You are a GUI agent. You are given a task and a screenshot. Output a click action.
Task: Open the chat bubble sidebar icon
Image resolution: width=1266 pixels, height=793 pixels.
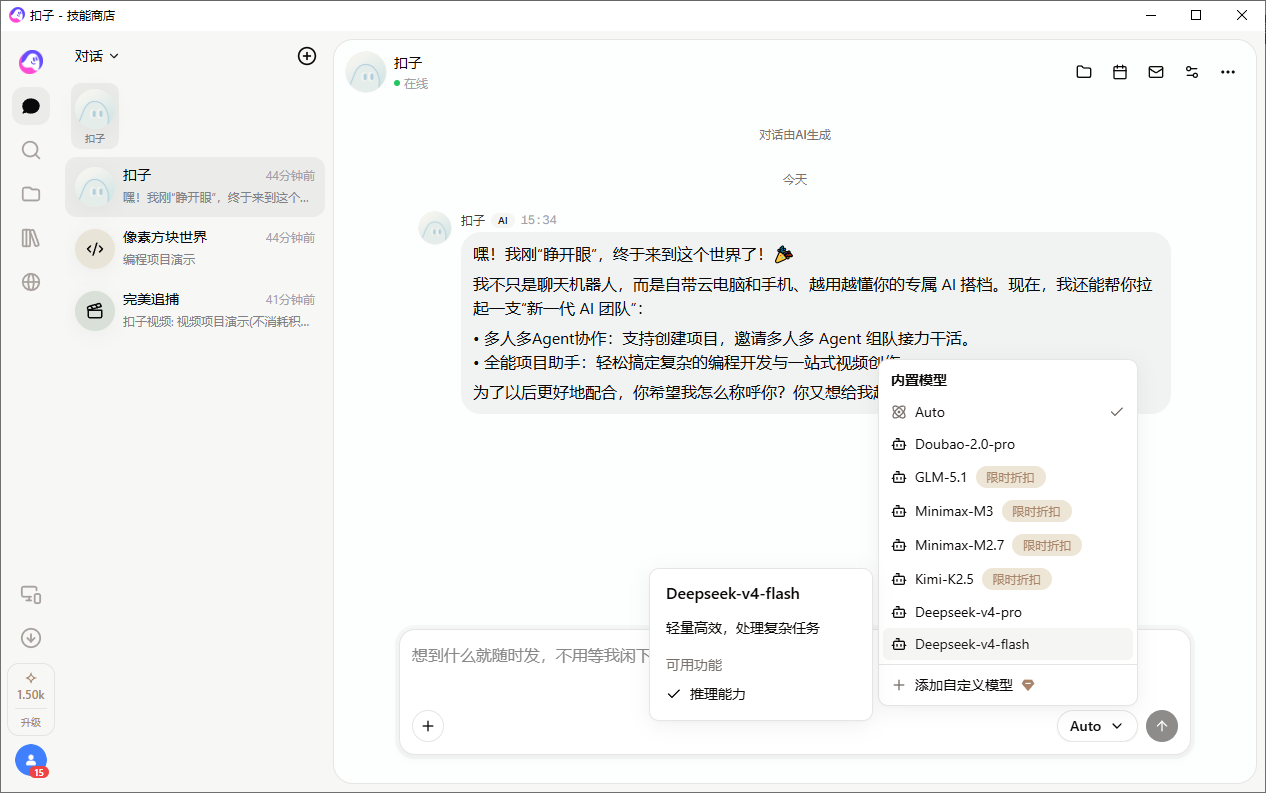click(x=31, y=106)
